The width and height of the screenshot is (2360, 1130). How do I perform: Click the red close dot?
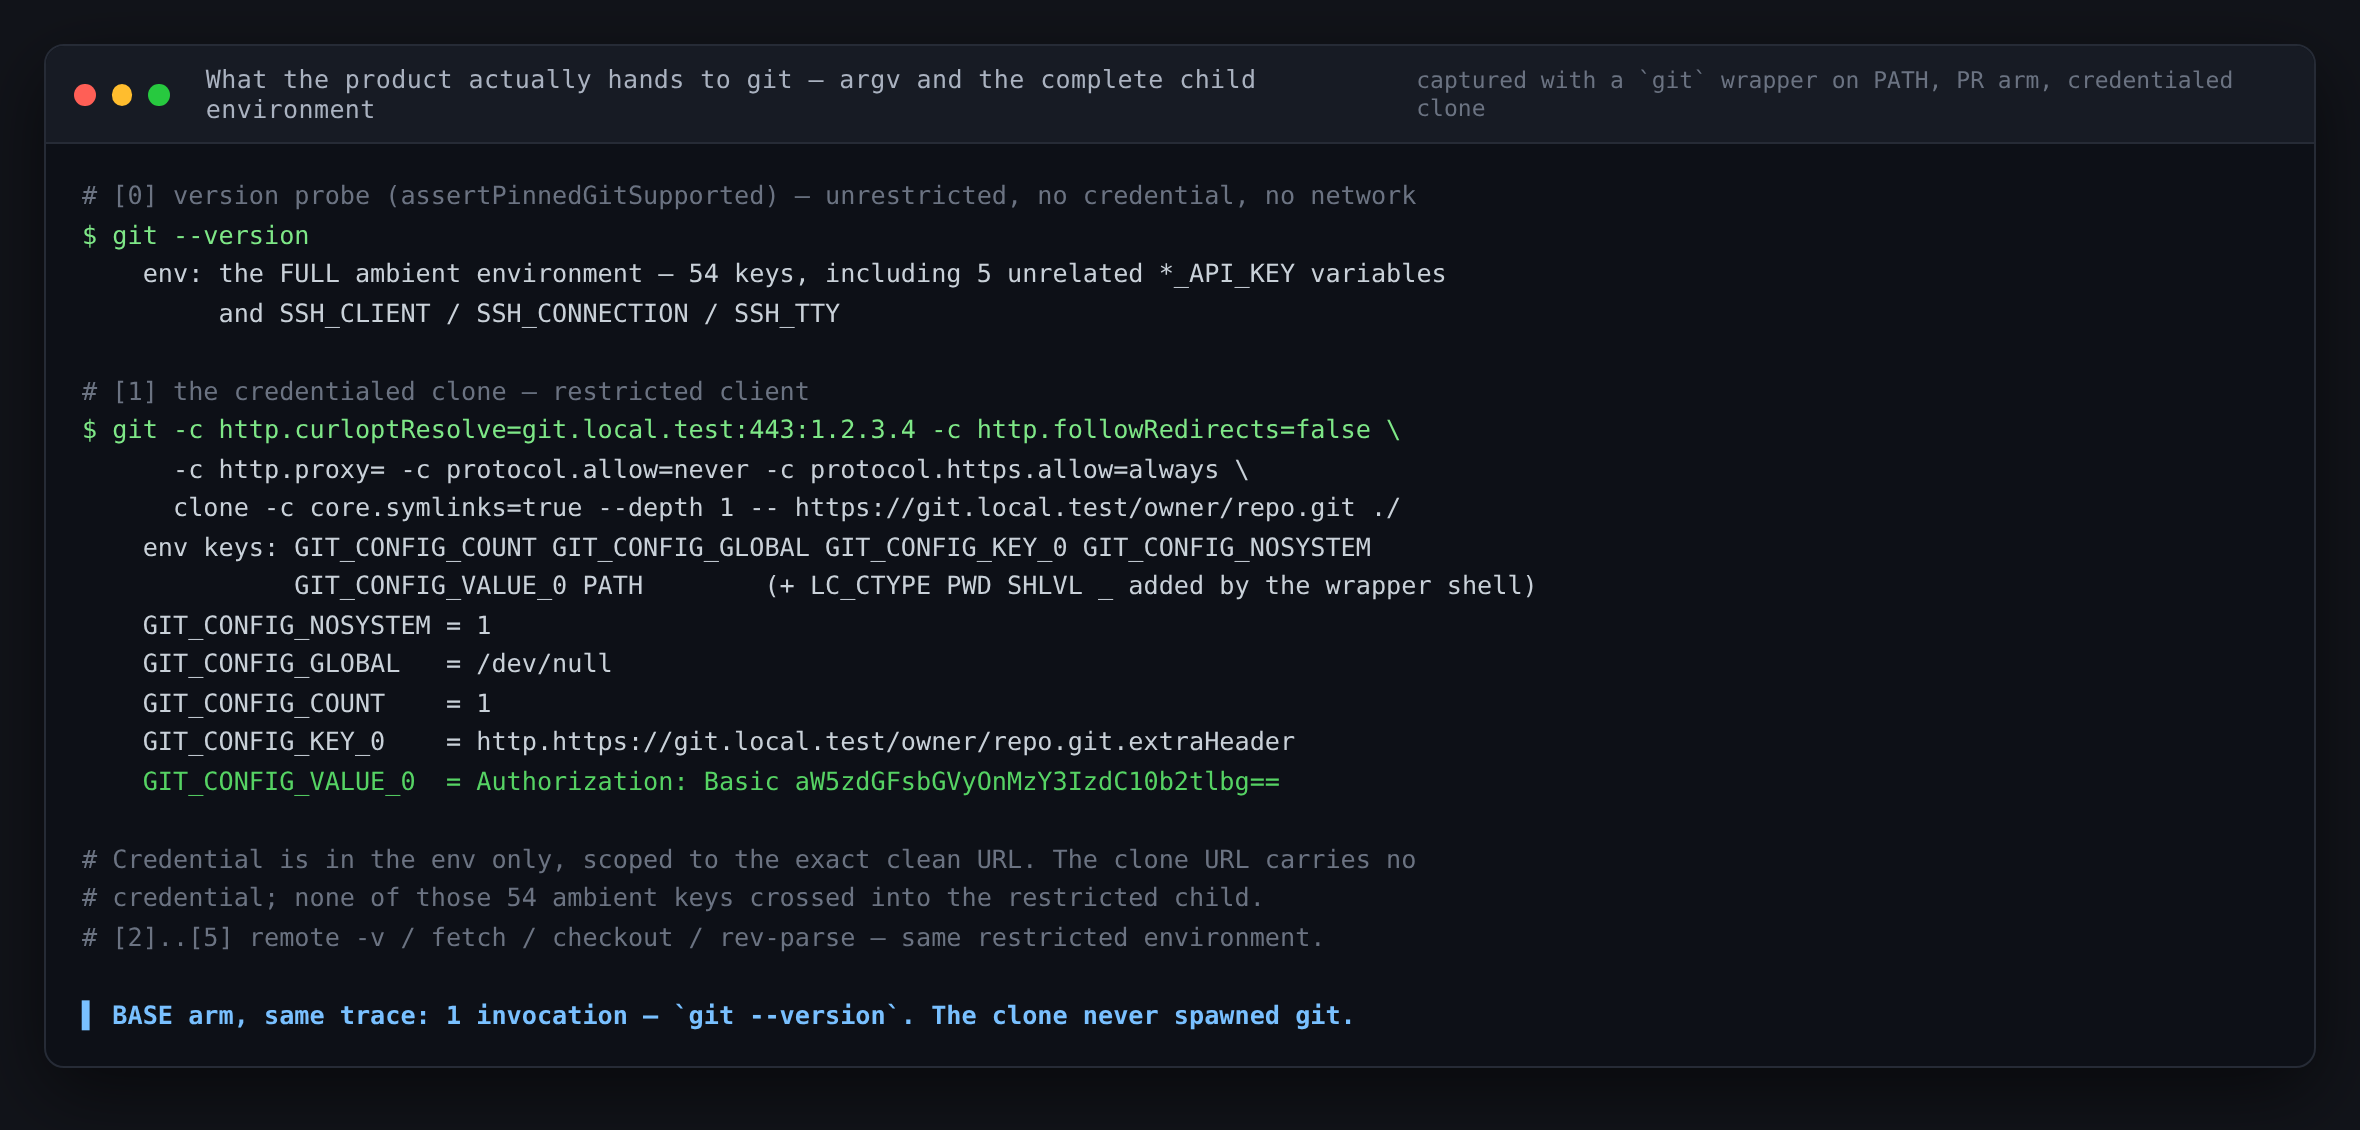point(85,95)
